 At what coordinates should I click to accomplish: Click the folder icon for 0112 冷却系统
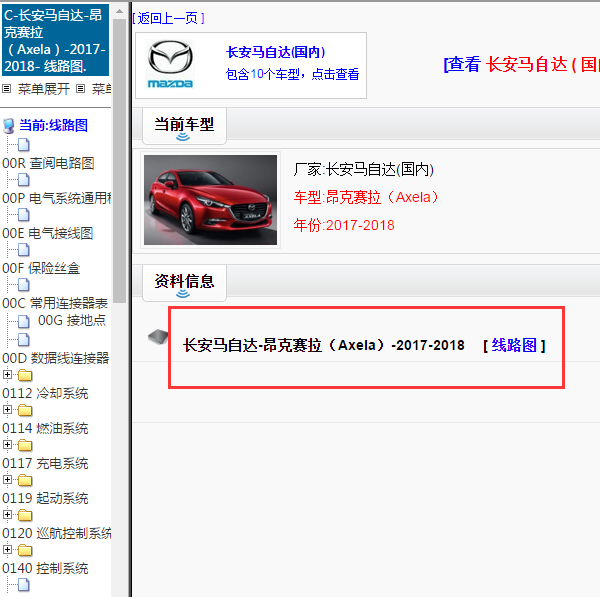click(25, 375)
